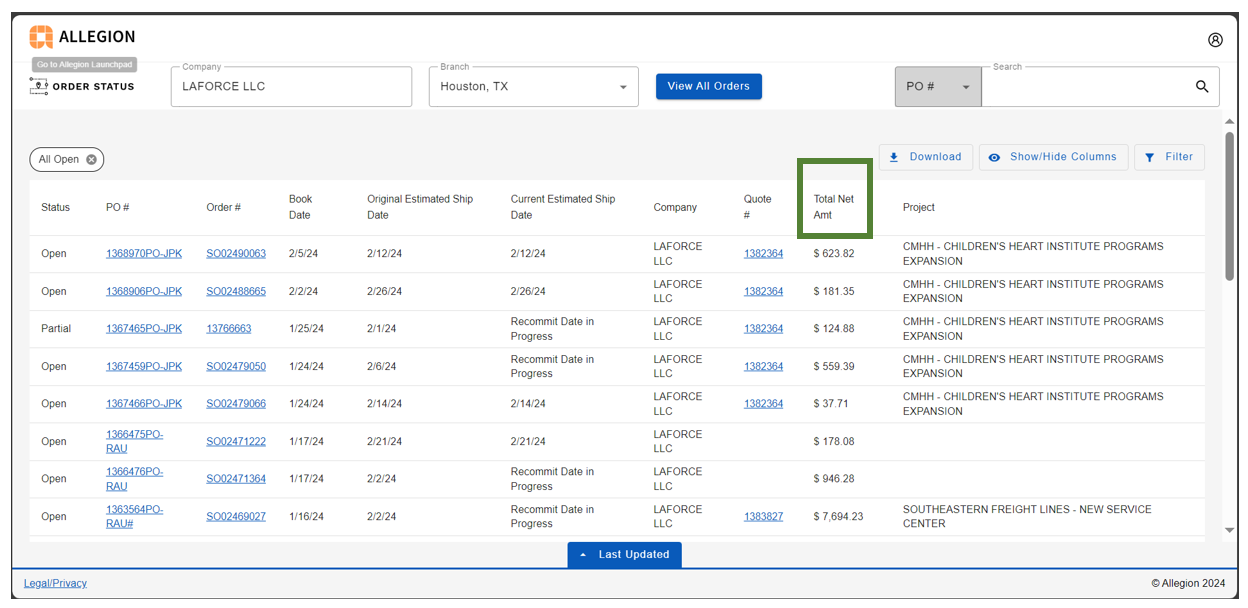
Task: Select the Southeastern Freight Lines project cell
Action: click(x=1027, y=517)
